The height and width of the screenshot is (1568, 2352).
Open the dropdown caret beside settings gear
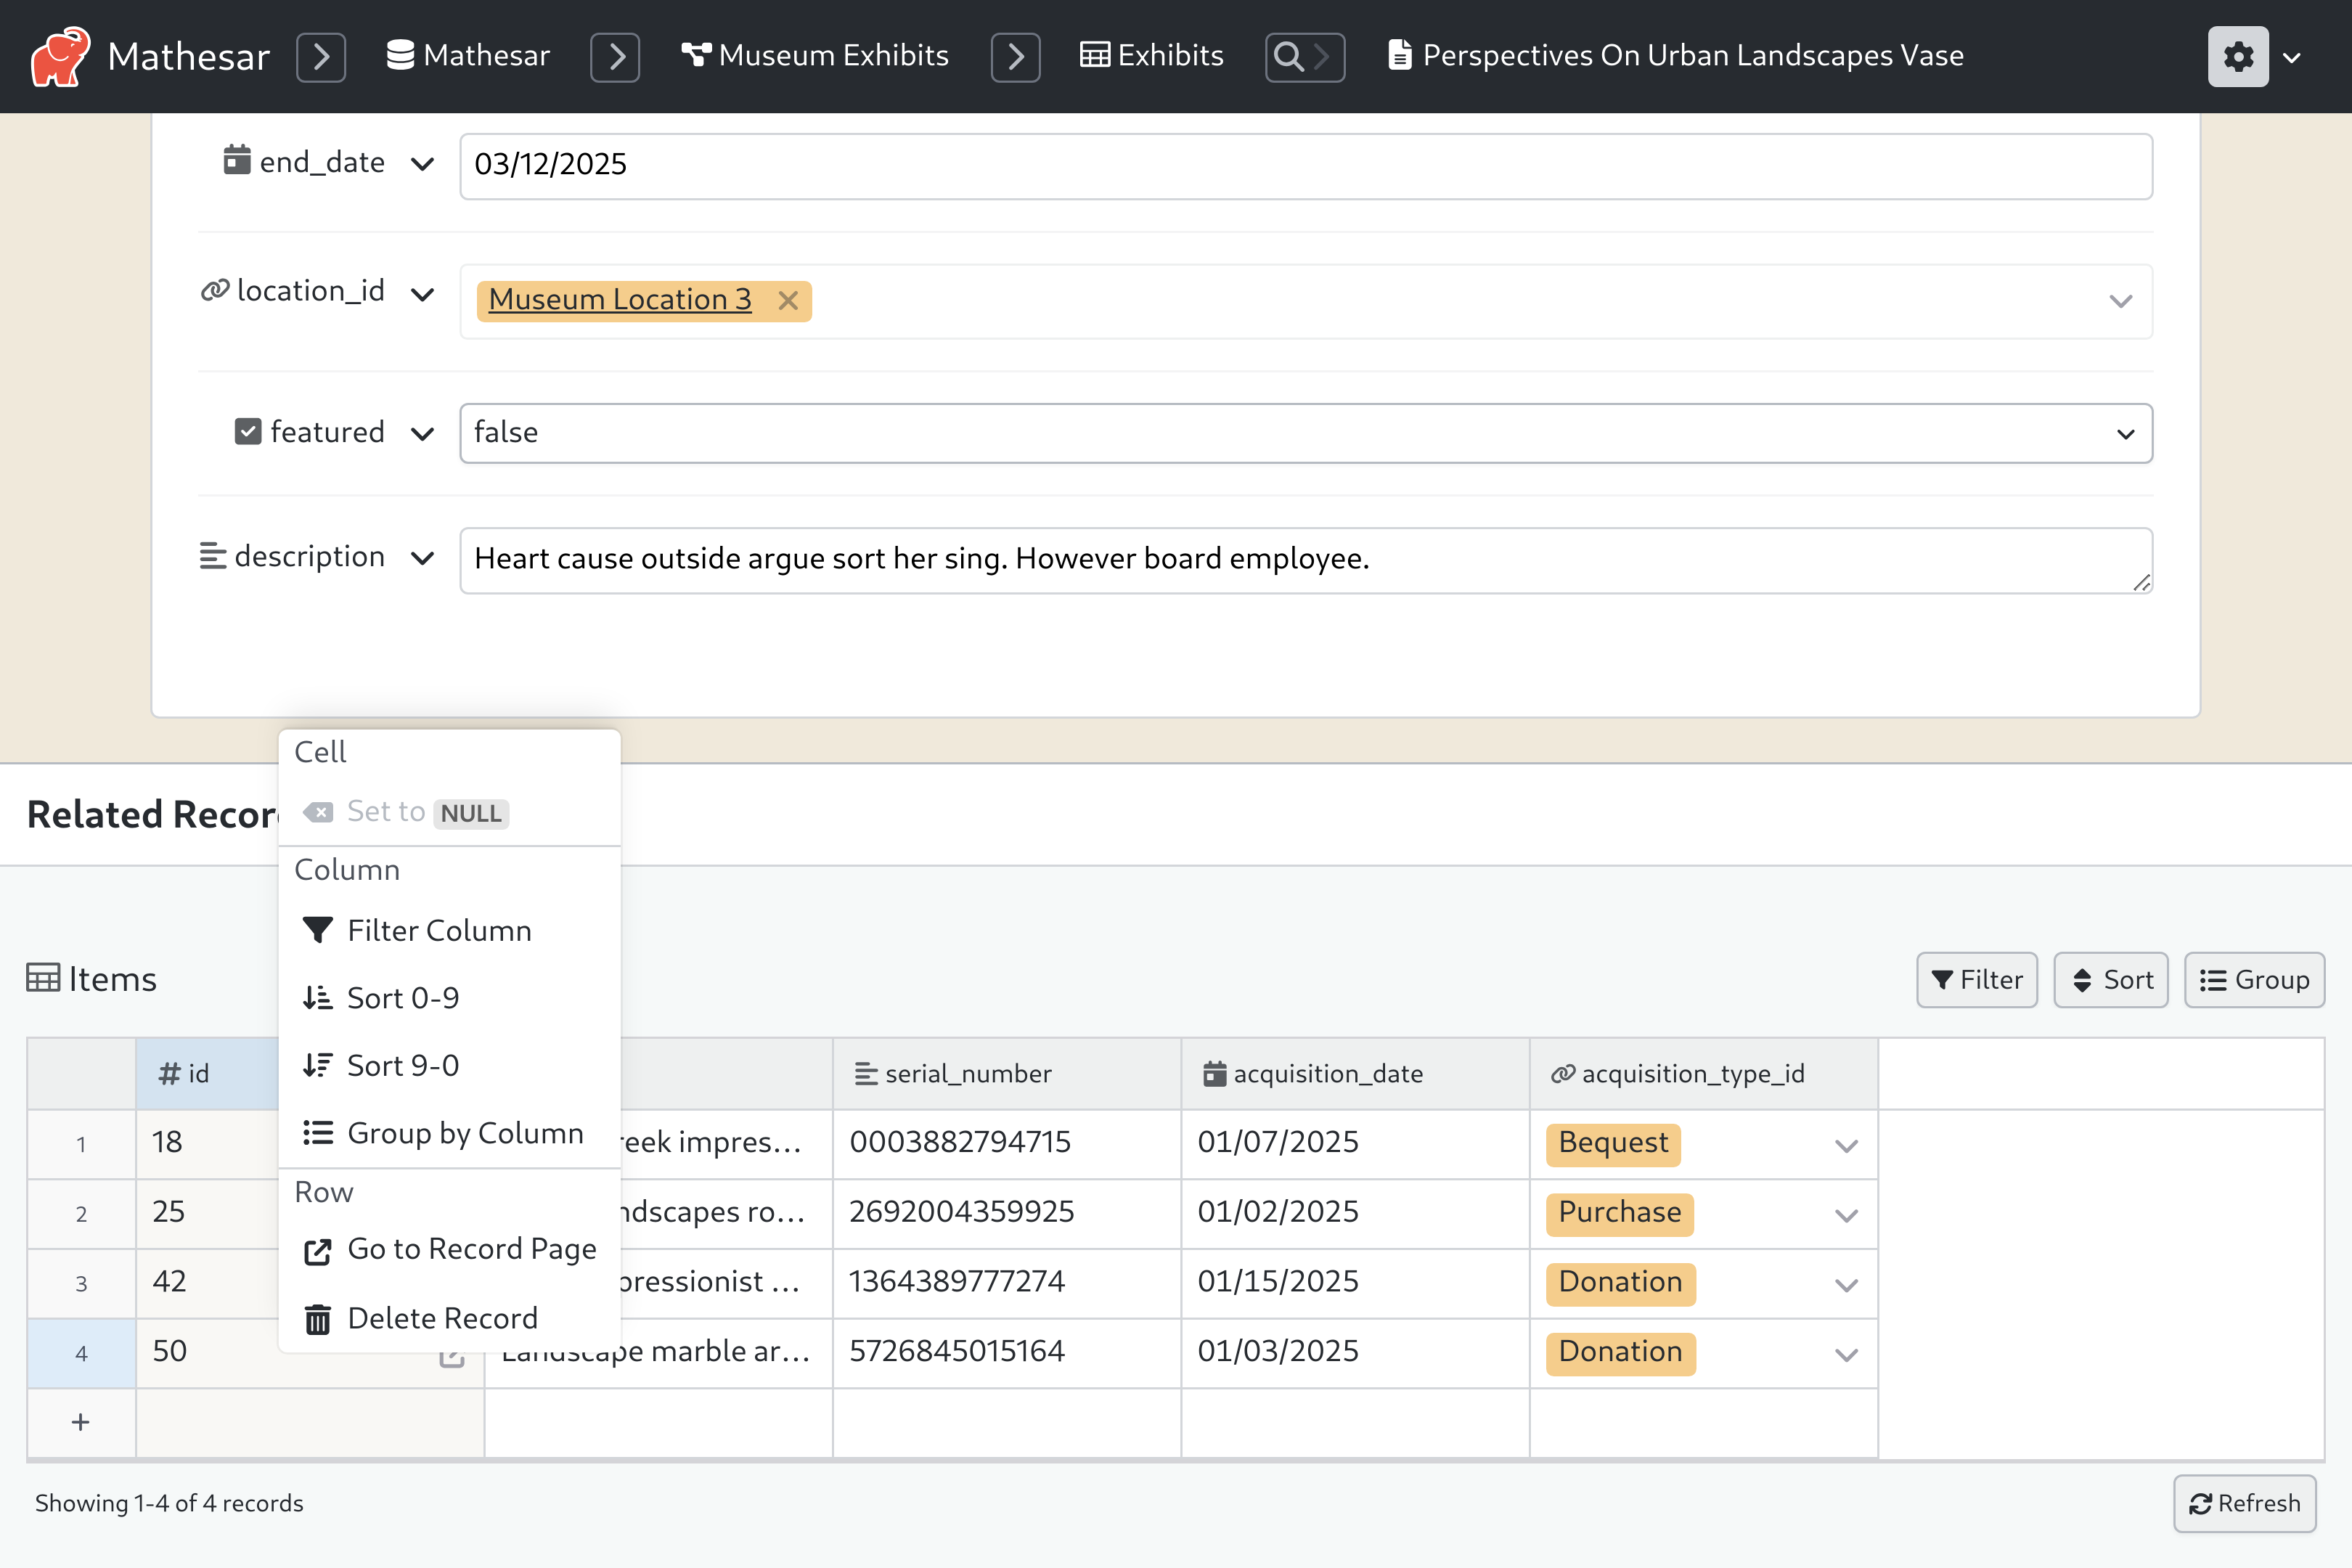[x=2293, y=57]
